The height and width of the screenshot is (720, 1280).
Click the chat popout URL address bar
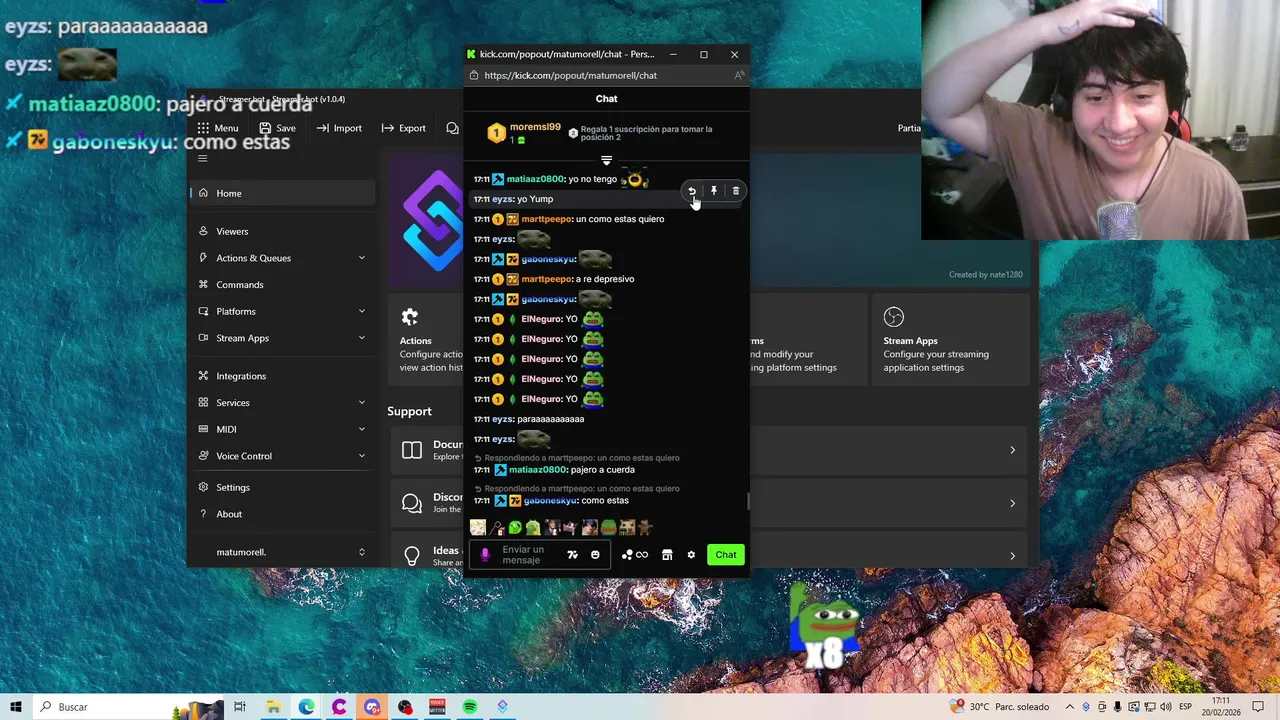[604, 75]
